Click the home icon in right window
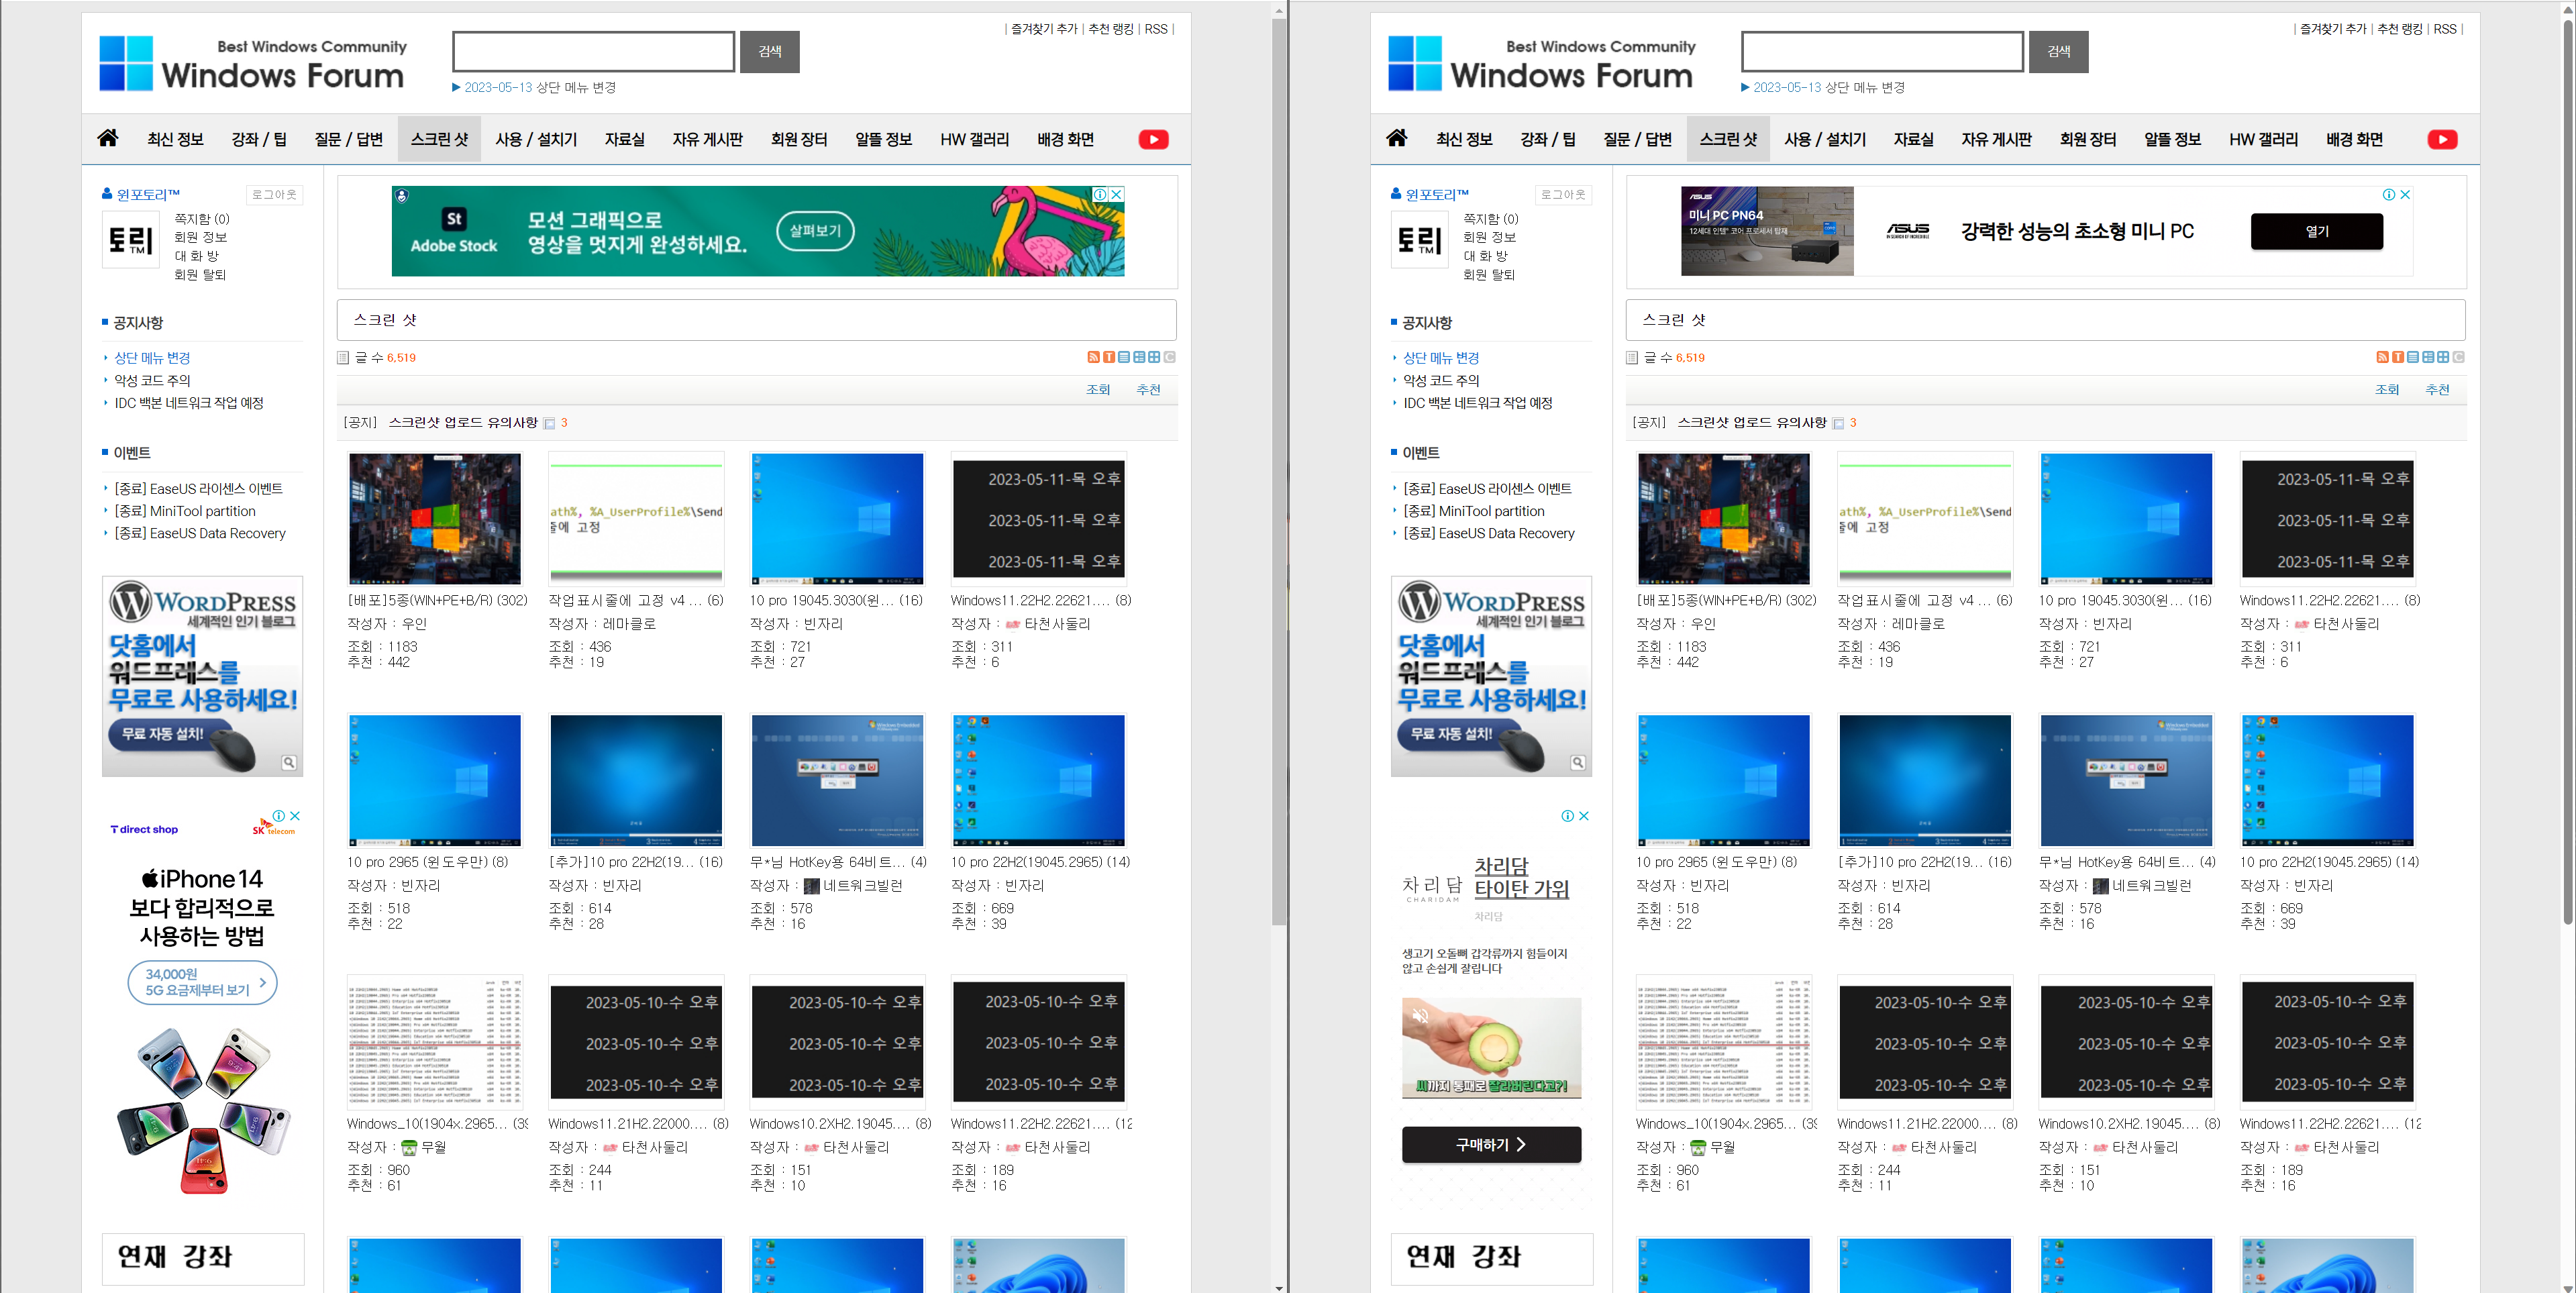Screen dimensions: 2576x1293 pyautogui.click(x=1397, y=138)
